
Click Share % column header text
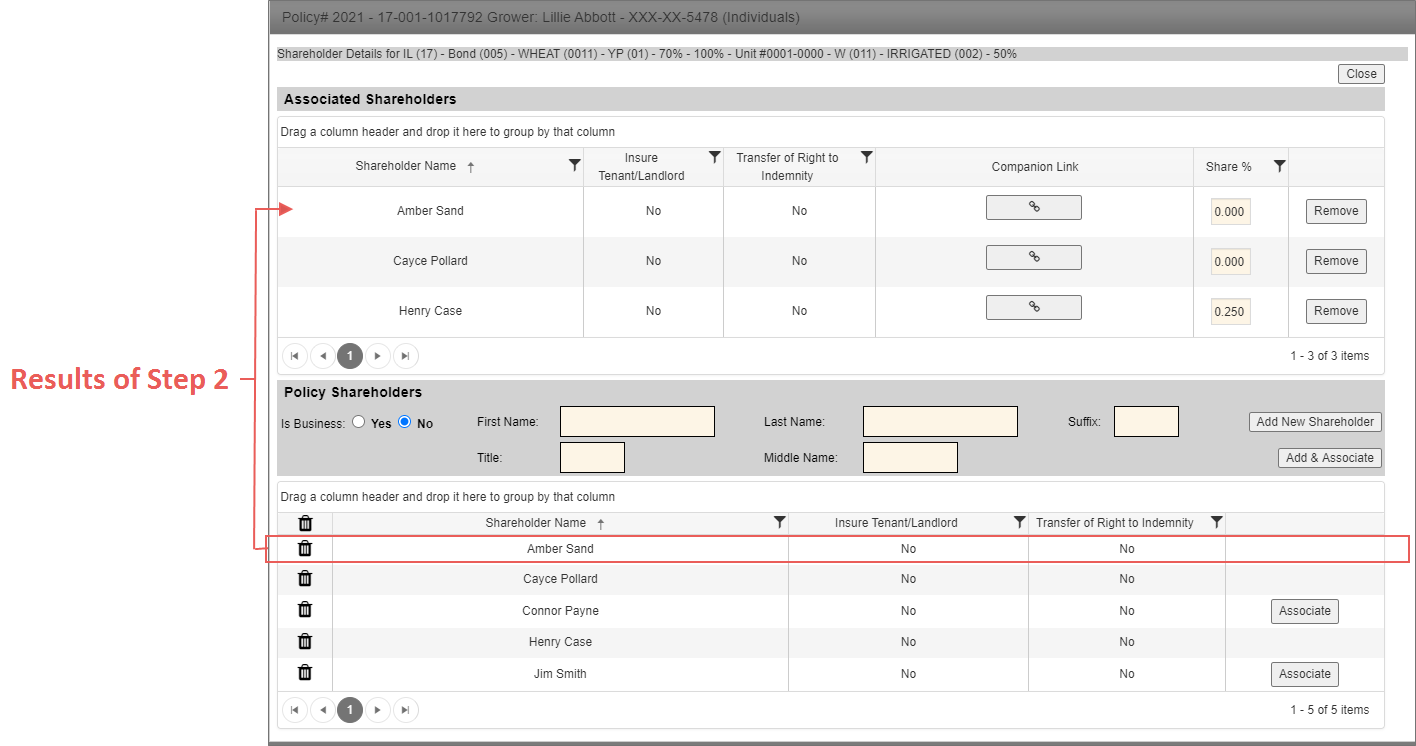coord(1229,167)
